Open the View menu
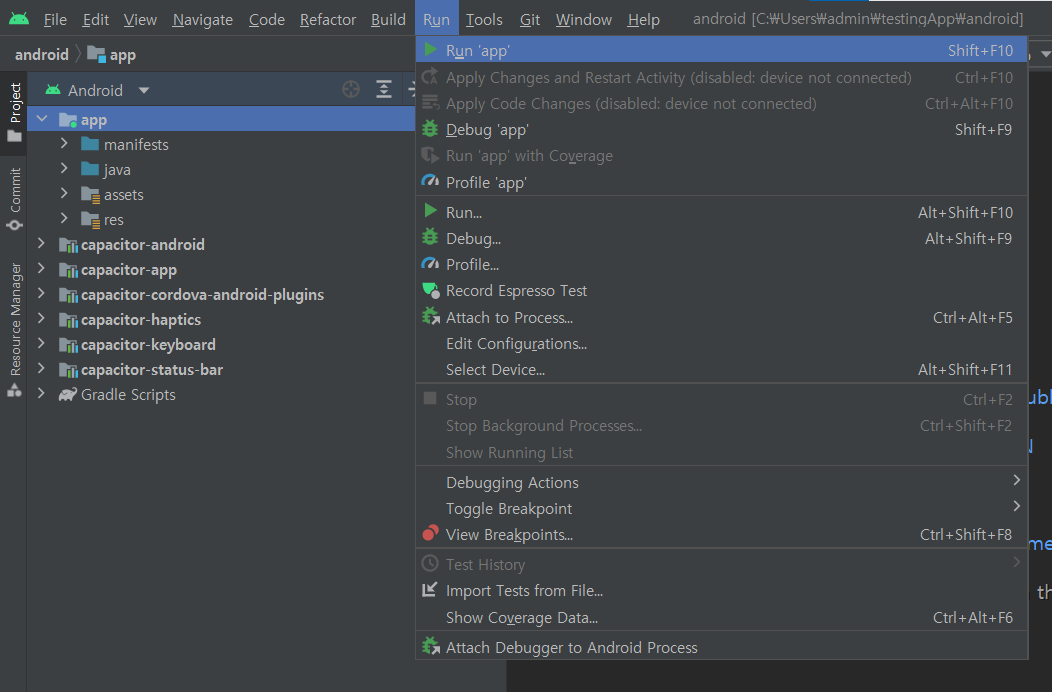Viewport: 1052px width, 692px height. pyautogui.click(x=140, y=19)
